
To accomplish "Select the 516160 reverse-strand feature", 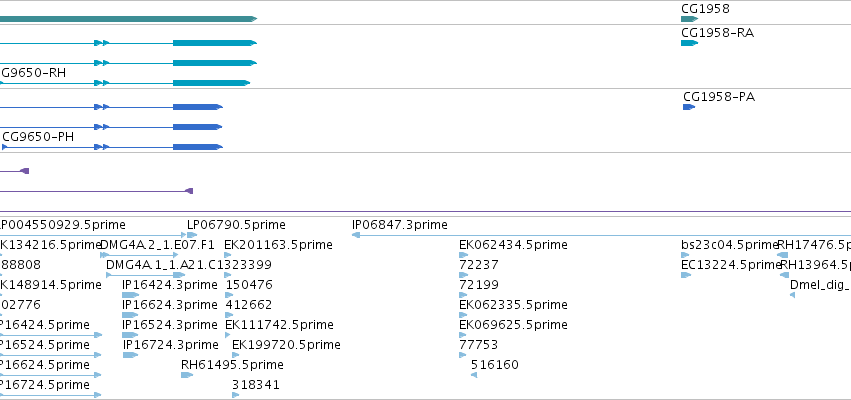I will (474, 375).
